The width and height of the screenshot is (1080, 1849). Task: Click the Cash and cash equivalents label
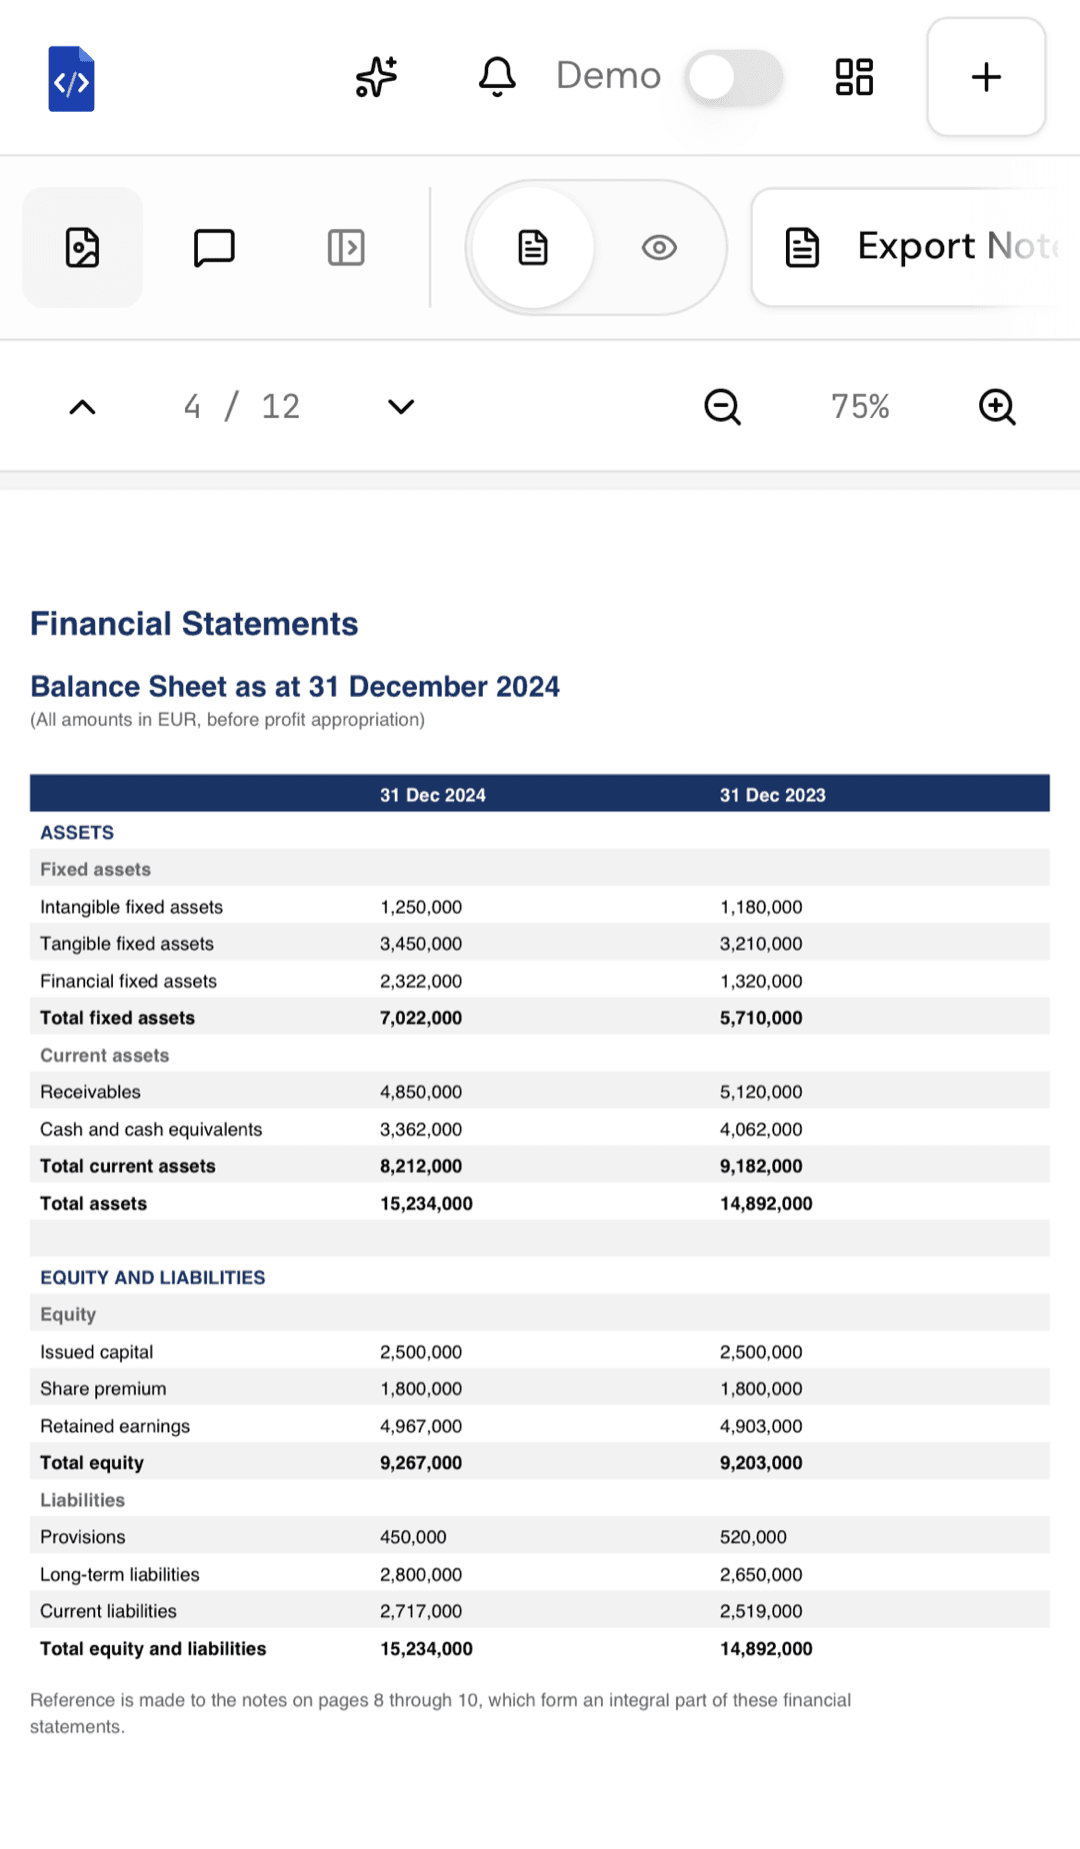[x=151, y=1129]
